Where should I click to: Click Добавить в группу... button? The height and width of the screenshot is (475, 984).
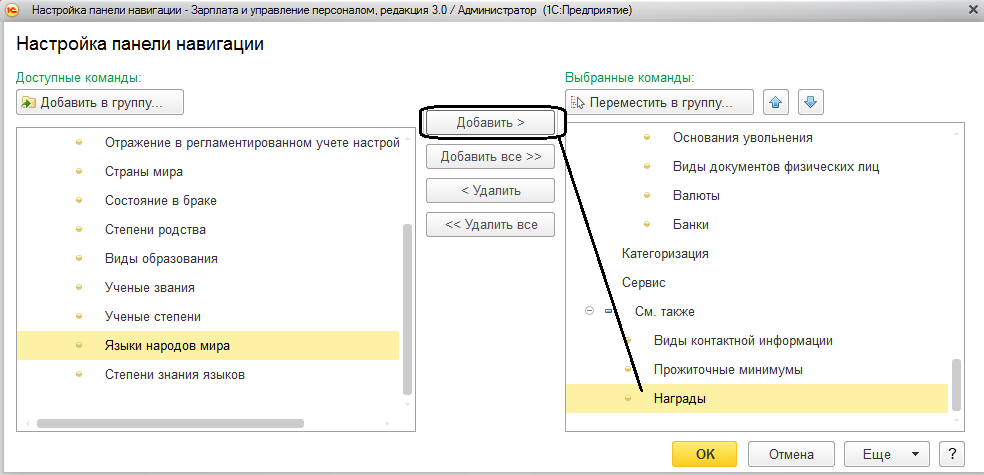click(x=100, y=102)
